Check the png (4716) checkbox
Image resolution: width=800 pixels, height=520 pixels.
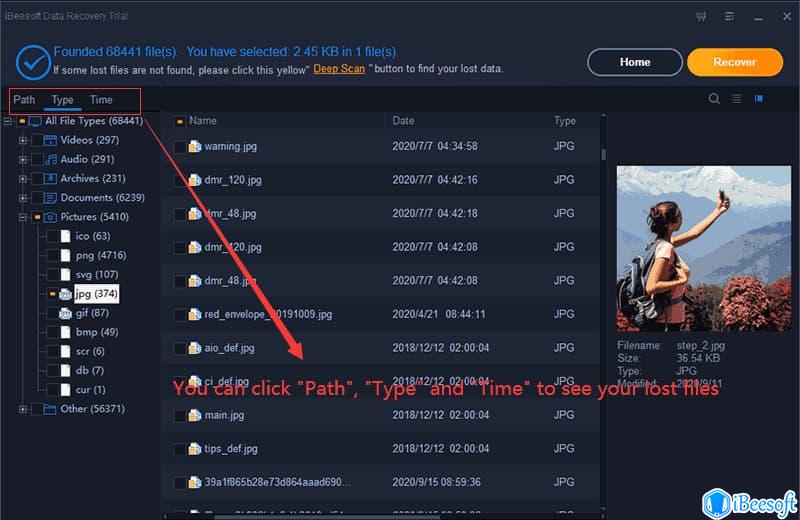(x=53, y=256)
